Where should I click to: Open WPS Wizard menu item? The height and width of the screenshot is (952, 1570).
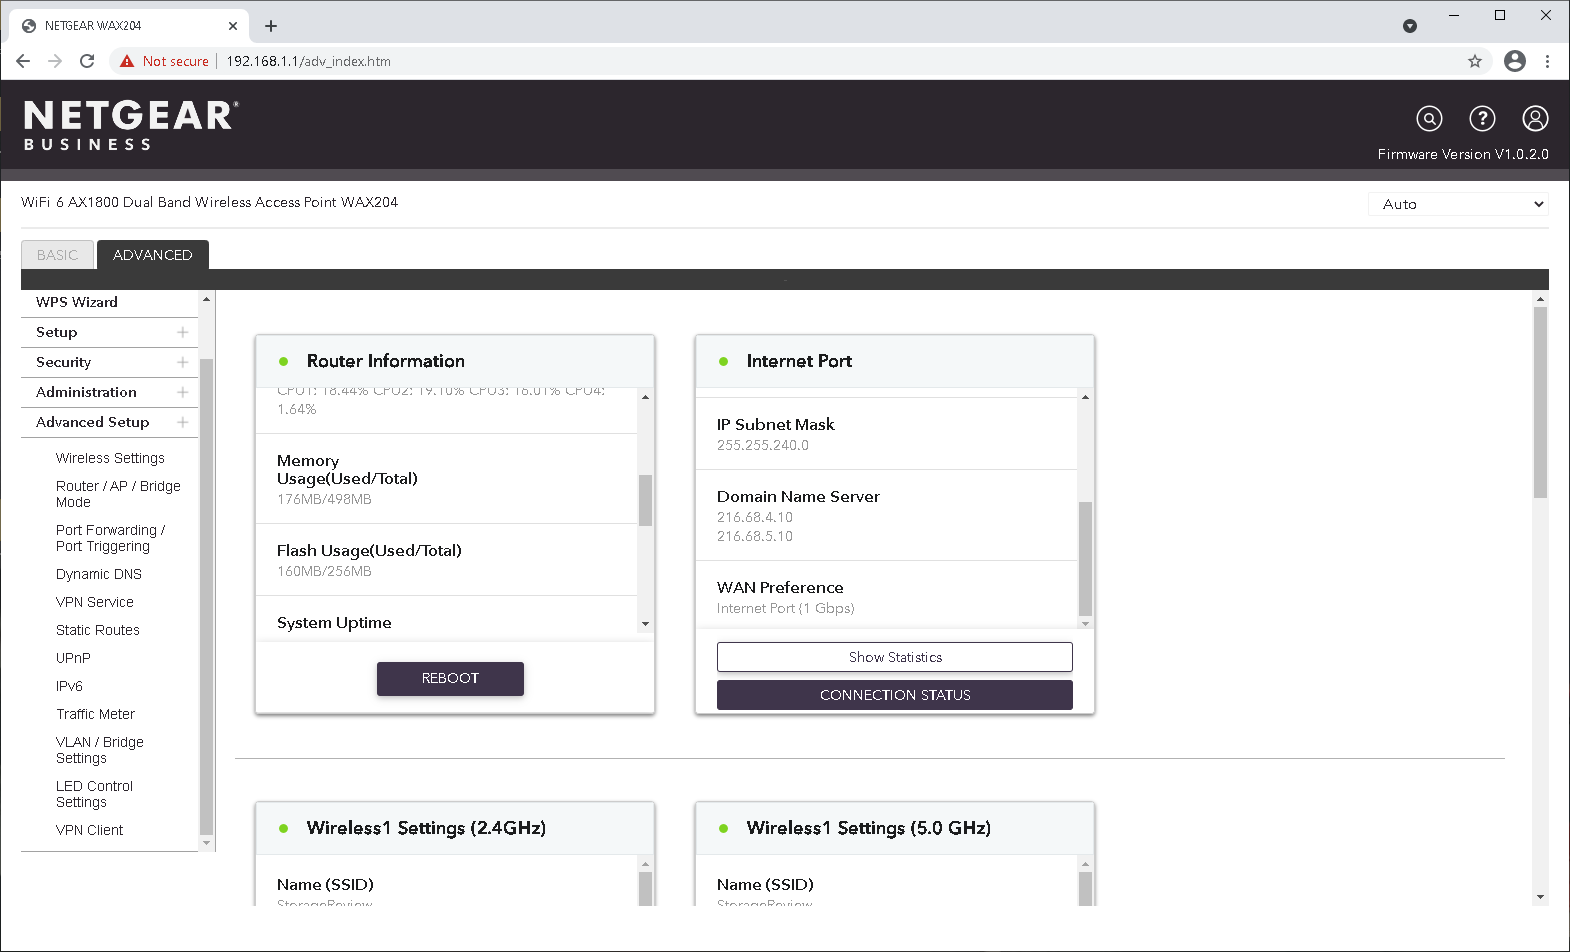click(x=77, y=302)
